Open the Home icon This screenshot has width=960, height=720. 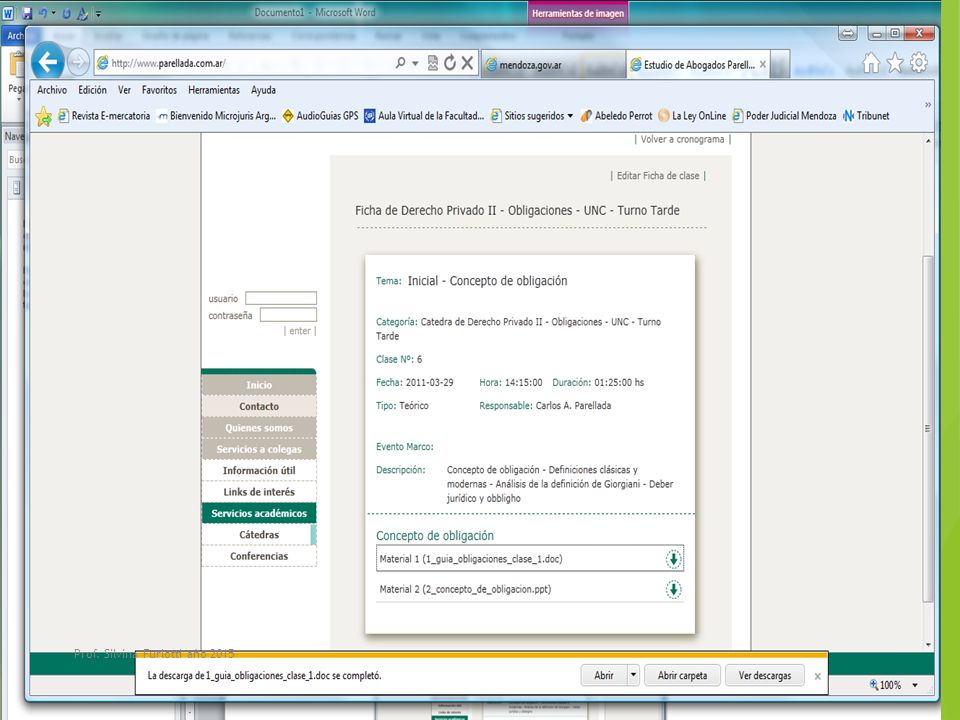tap(871, 62)
